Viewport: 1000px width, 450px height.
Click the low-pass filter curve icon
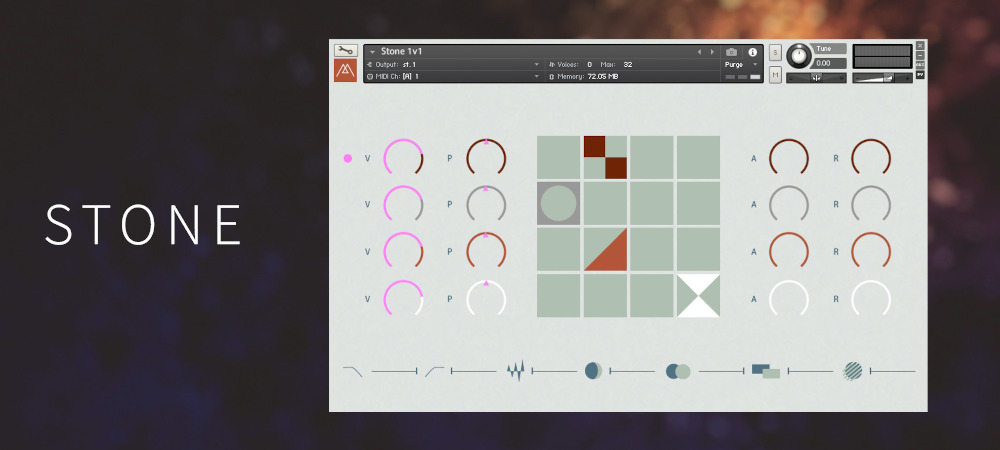pos(353,371)
